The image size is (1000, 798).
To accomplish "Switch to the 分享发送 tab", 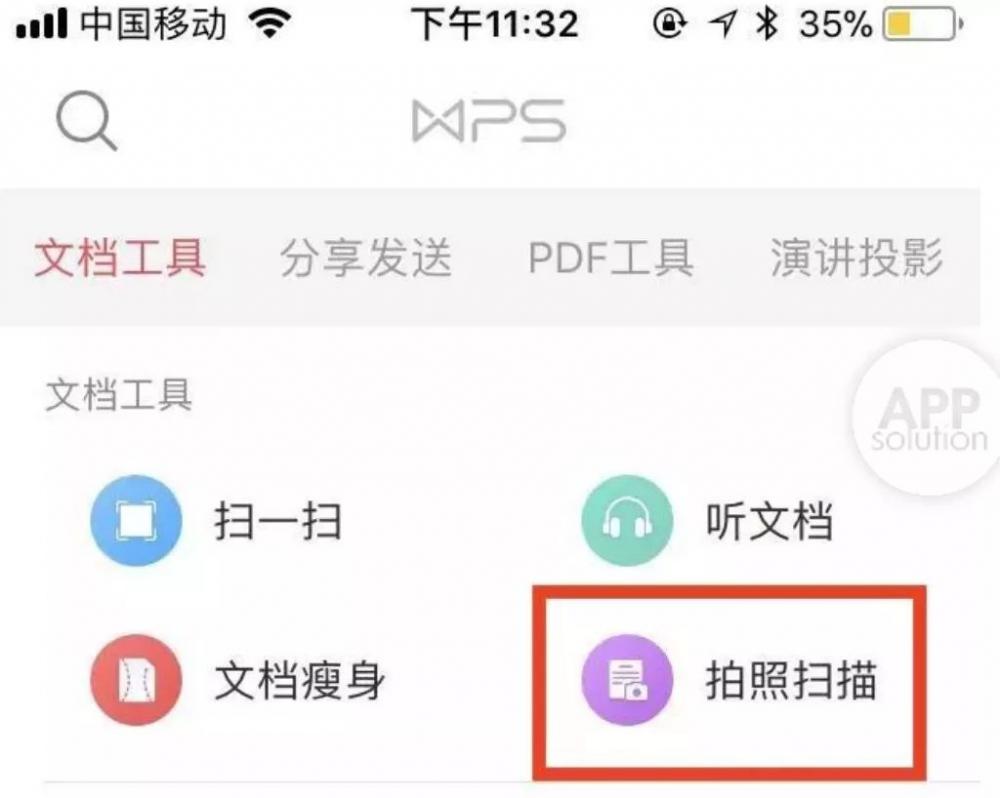I will tap(366, 258).
